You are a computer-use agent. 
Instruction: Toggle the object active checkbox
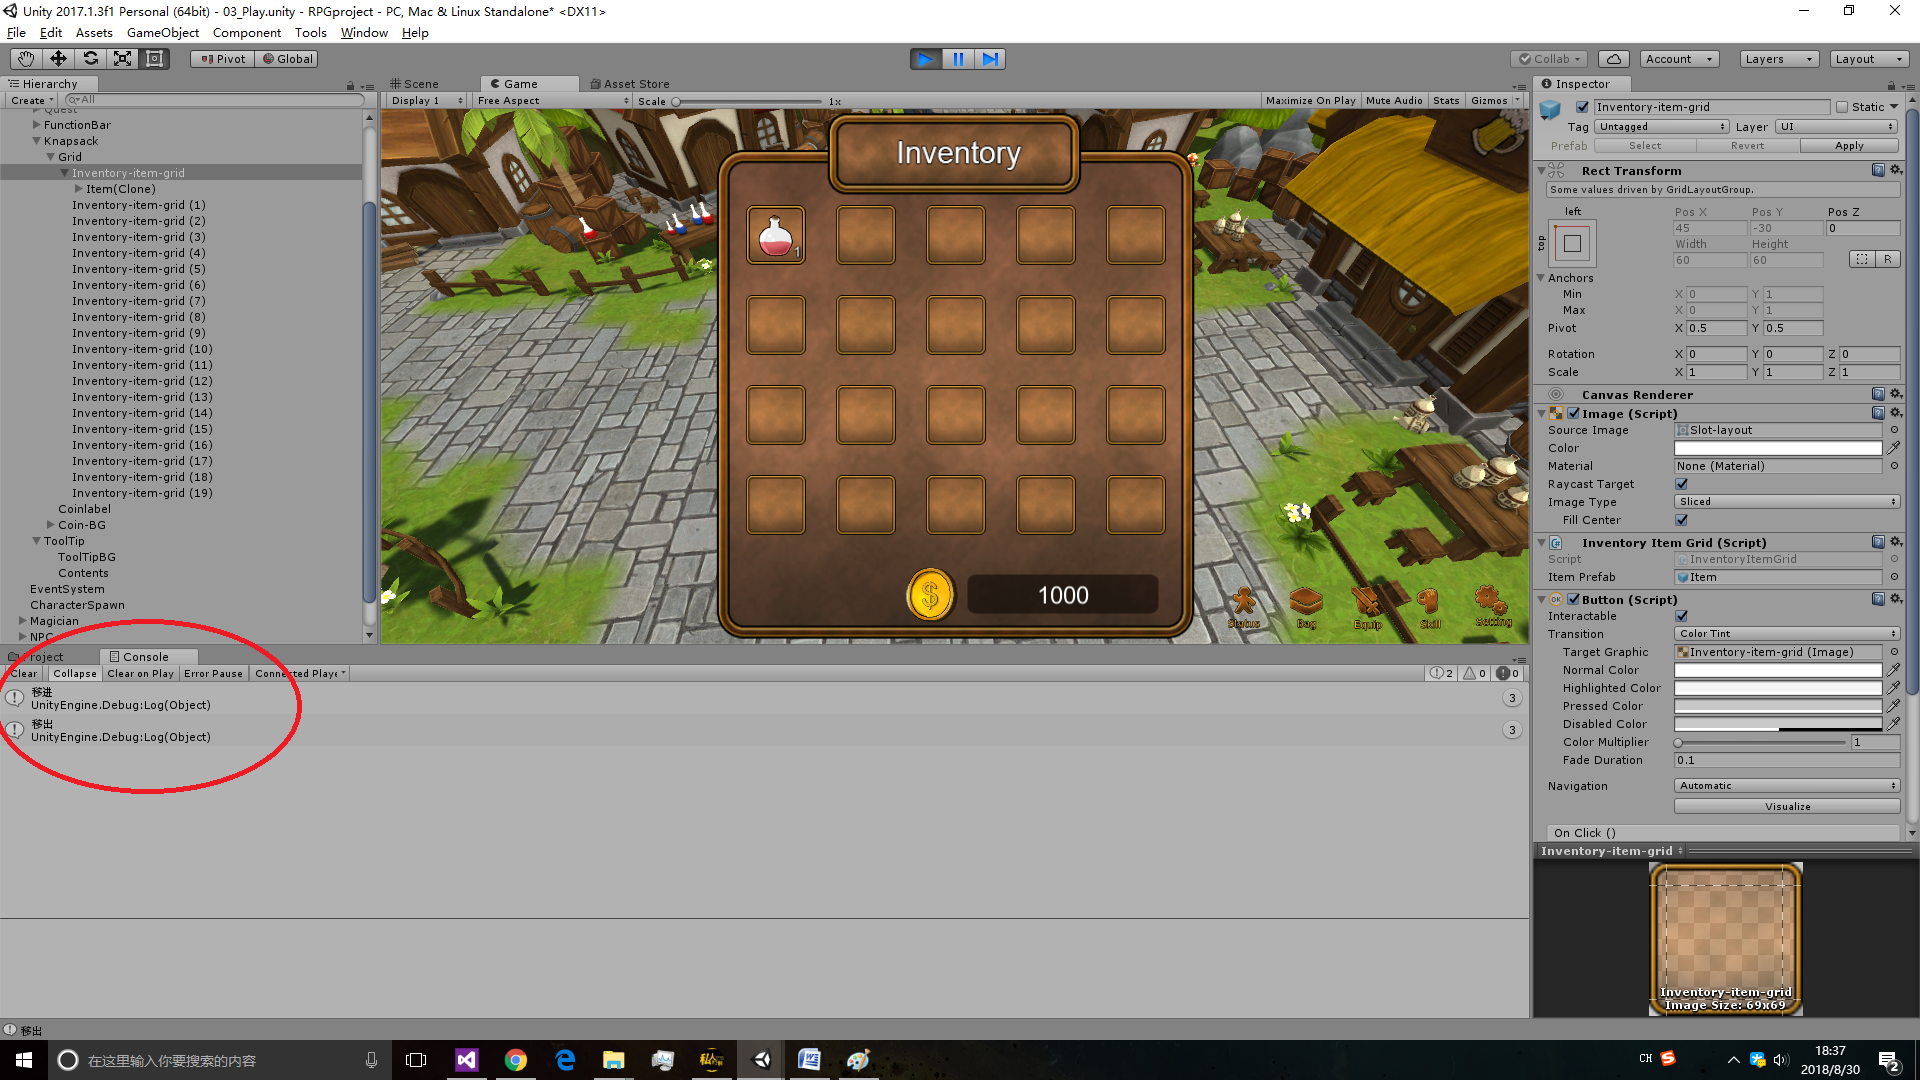pyautogui.click(x=1582, y=107)
